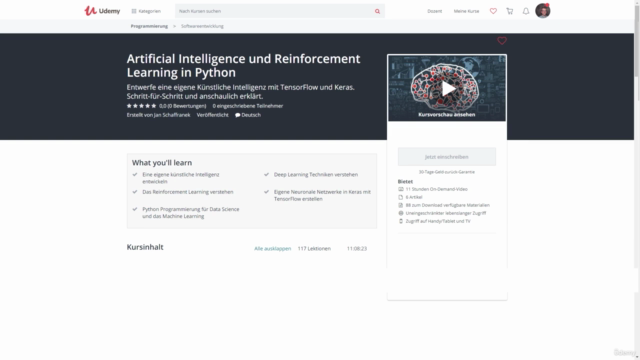
Task: Click the five-star rating display
Action: tap(141, 106)
